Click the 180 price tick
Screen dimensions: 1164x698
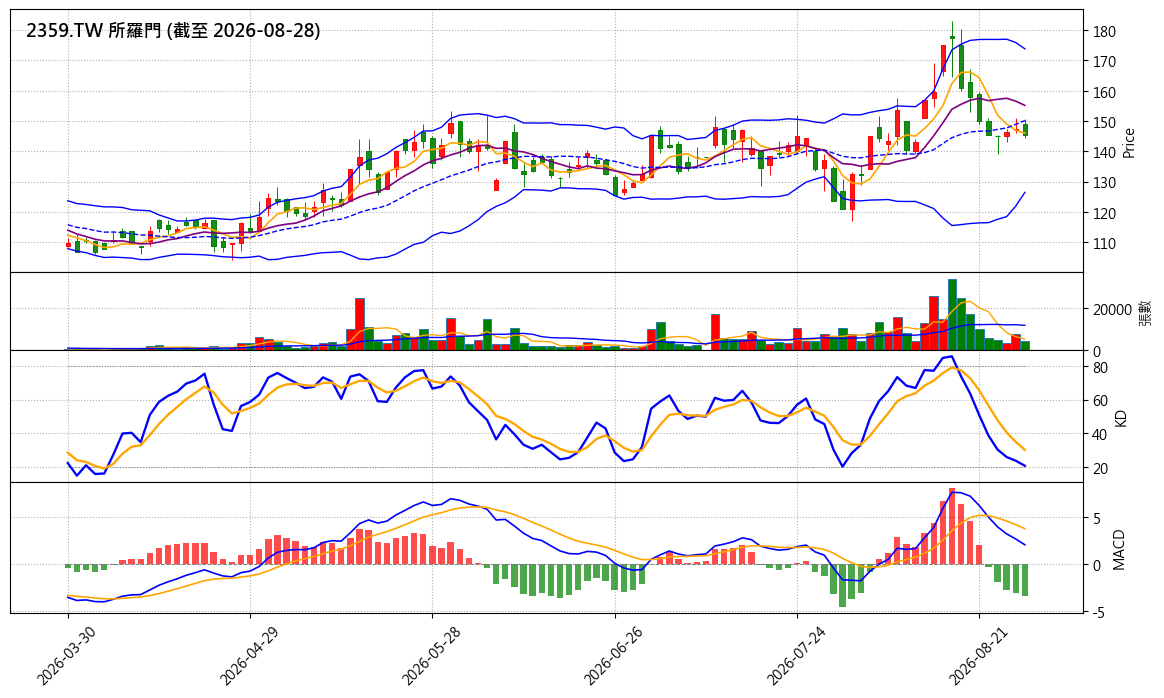click(x=1104, y=32)
